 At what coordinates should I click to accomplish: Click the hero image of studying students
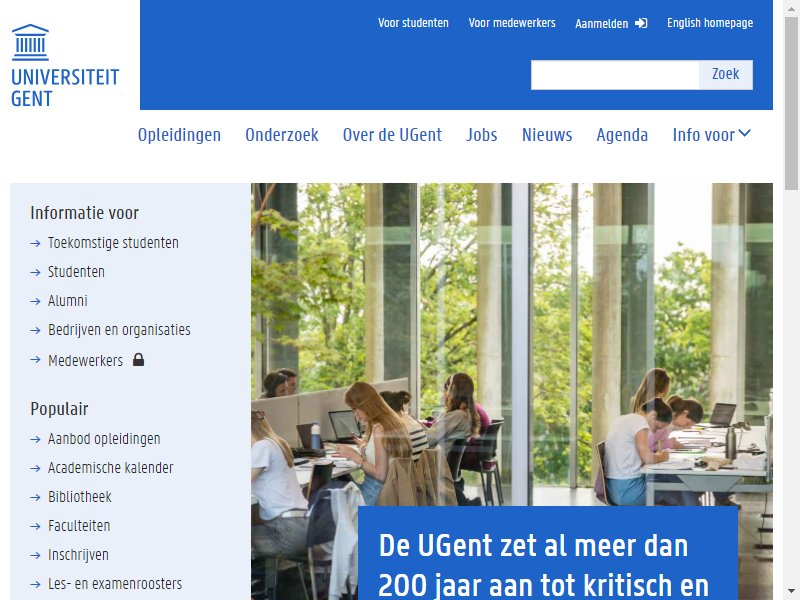click(512, 344)
